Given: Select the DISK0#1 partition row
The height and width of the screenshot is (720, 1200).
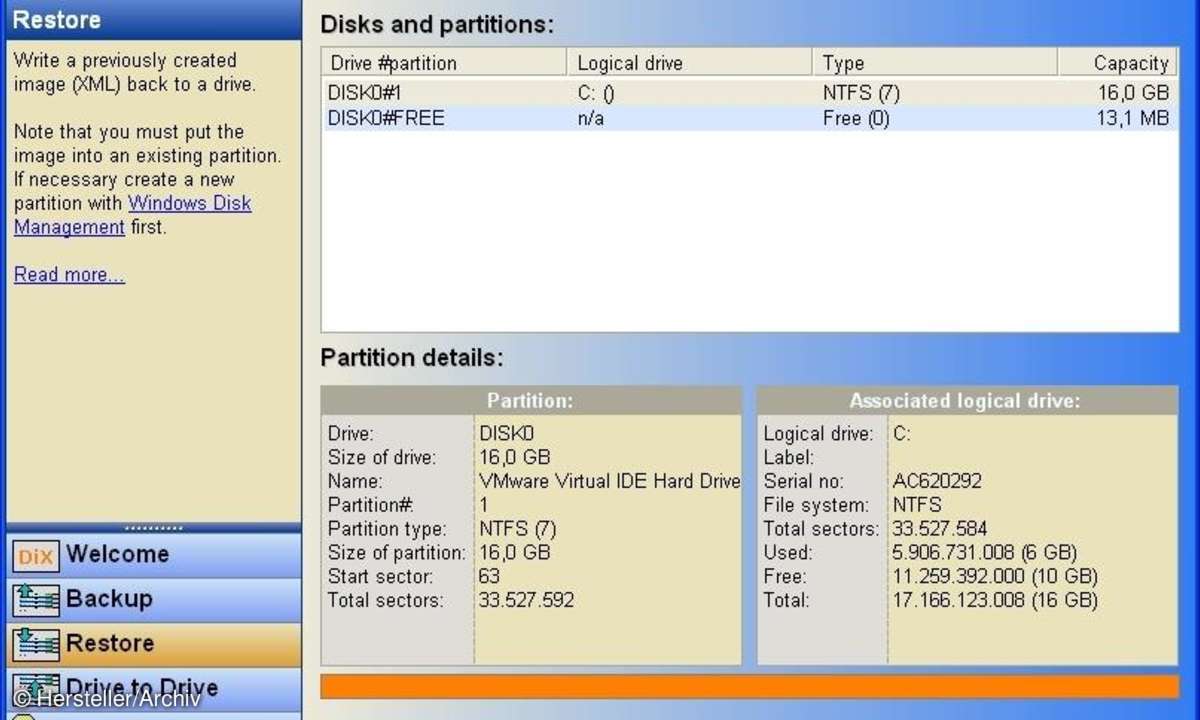Looking at the screenshot, I should [x=750, y=94].
